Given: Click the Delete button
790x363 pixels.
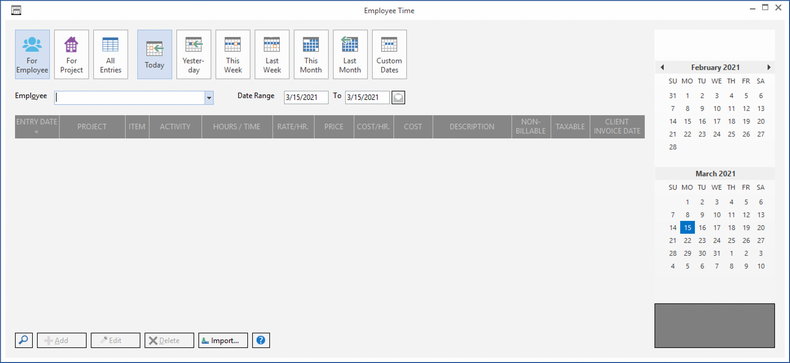Looking at the screenshot, I should [x=169, y=340].
